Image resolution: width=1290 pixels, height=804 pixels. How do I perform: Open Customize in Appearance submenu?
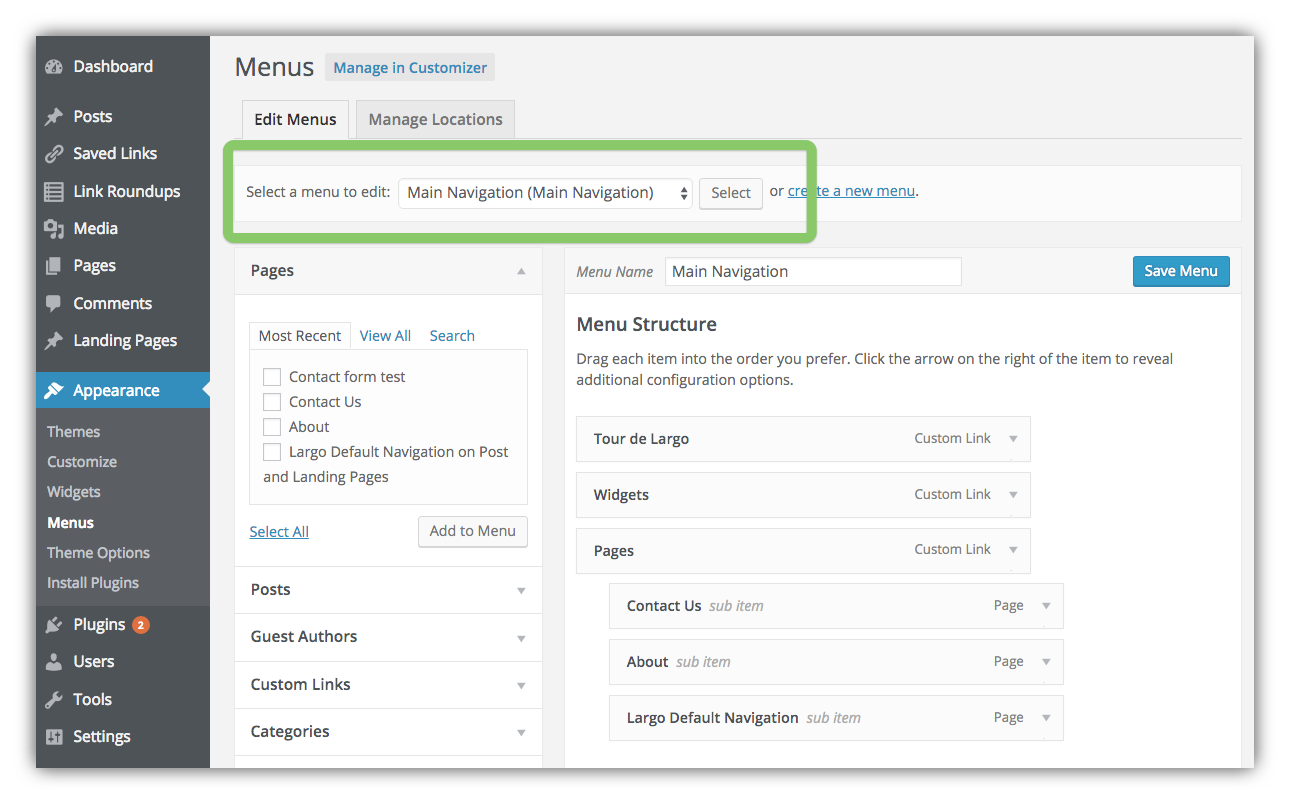82,462
